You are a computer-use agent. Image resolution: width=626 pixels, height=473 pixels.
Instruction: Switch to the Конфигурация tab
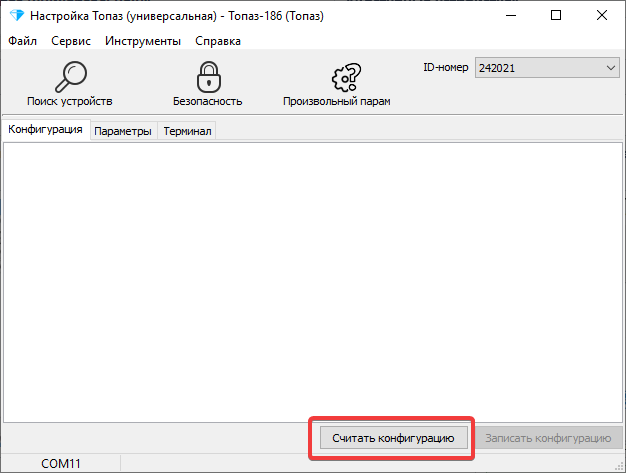click(x=45, y=131)
